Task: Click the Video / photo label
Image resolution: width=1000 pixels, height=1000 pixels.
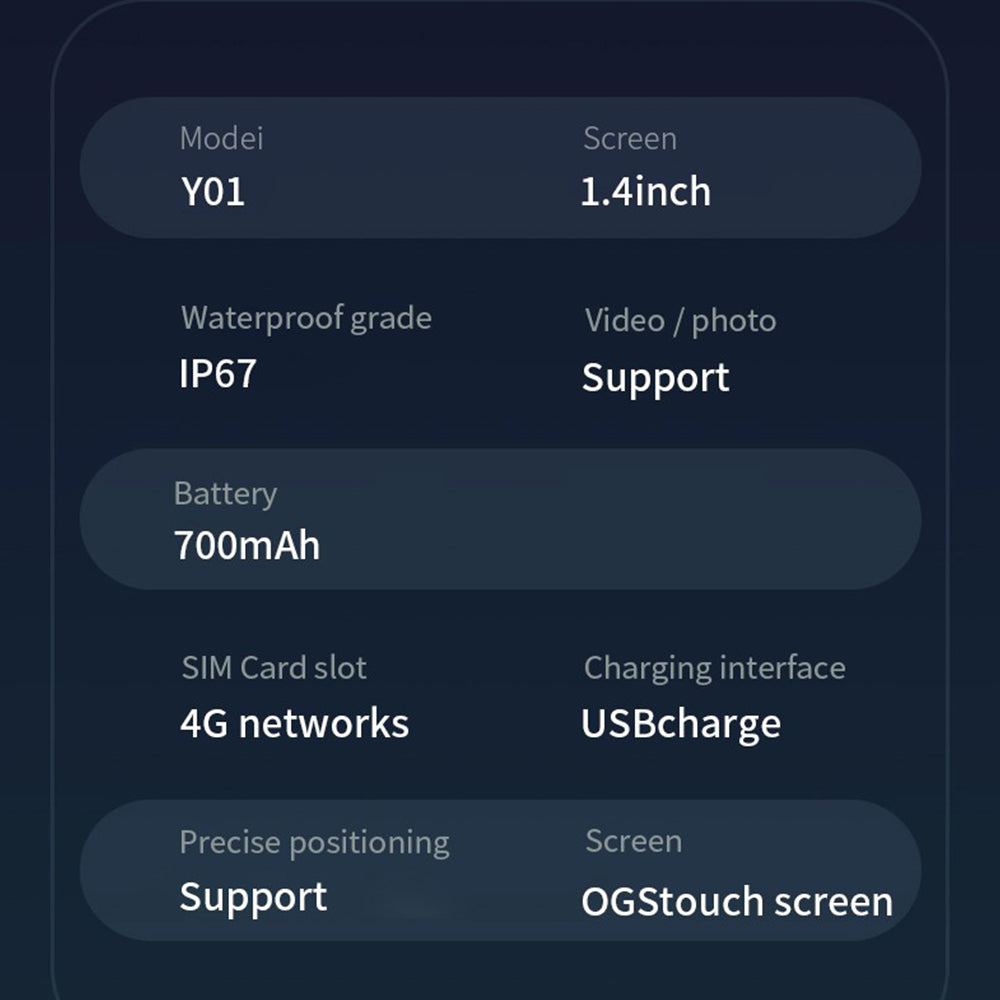Action: [680, 320]
